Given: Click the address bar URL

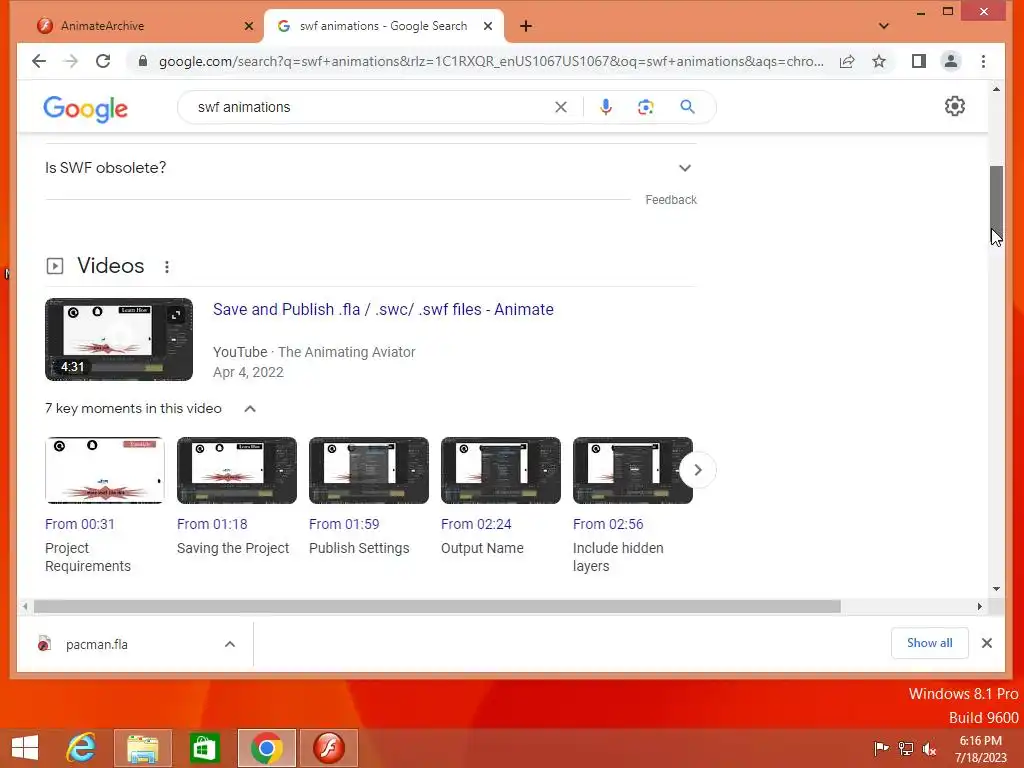Looking at the screenshot, I should [491, 61].
